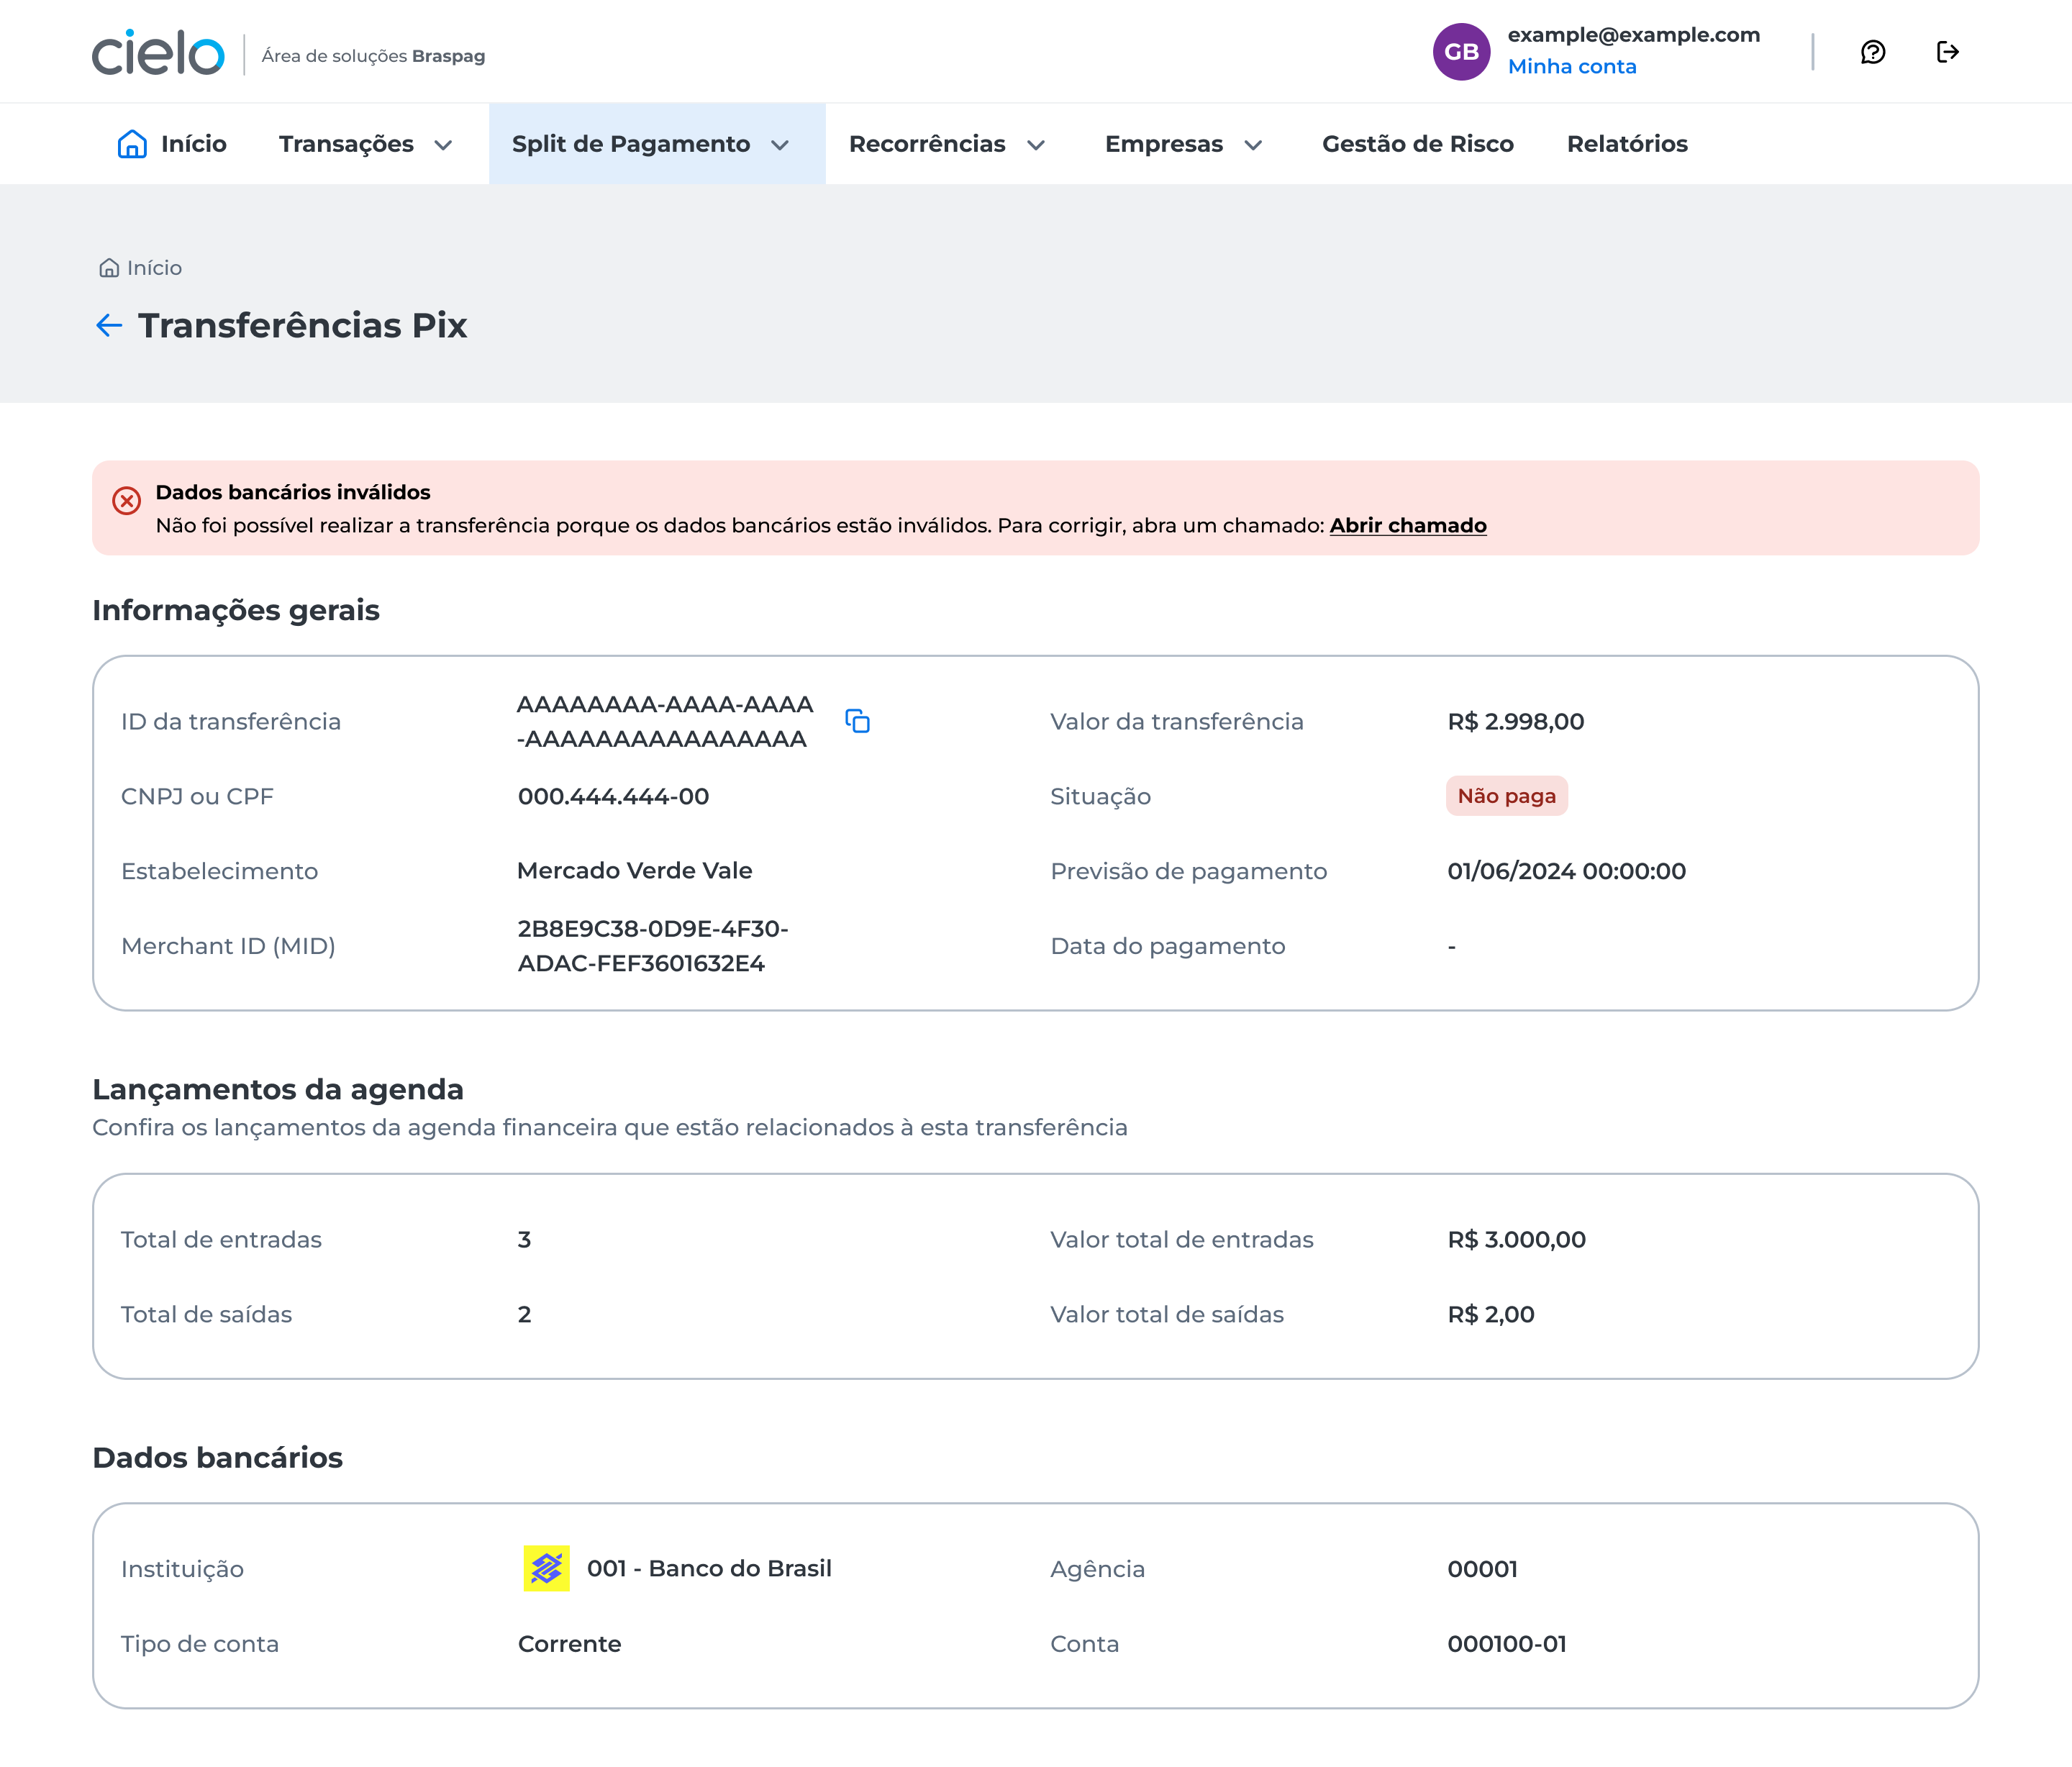This screenshot has height=1767, width=2072.
Task: Click Dados bancários inválidos alert title
Action: click(293, 492)
